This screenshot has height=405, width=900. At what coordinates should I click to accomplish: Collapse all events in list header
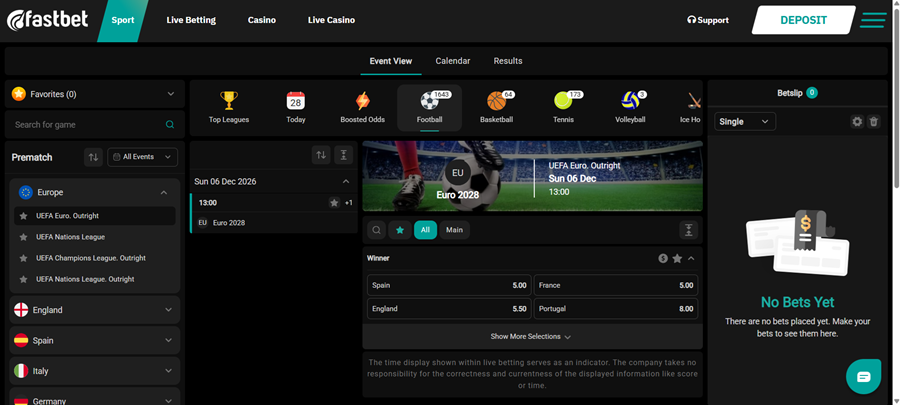[343, 154]
